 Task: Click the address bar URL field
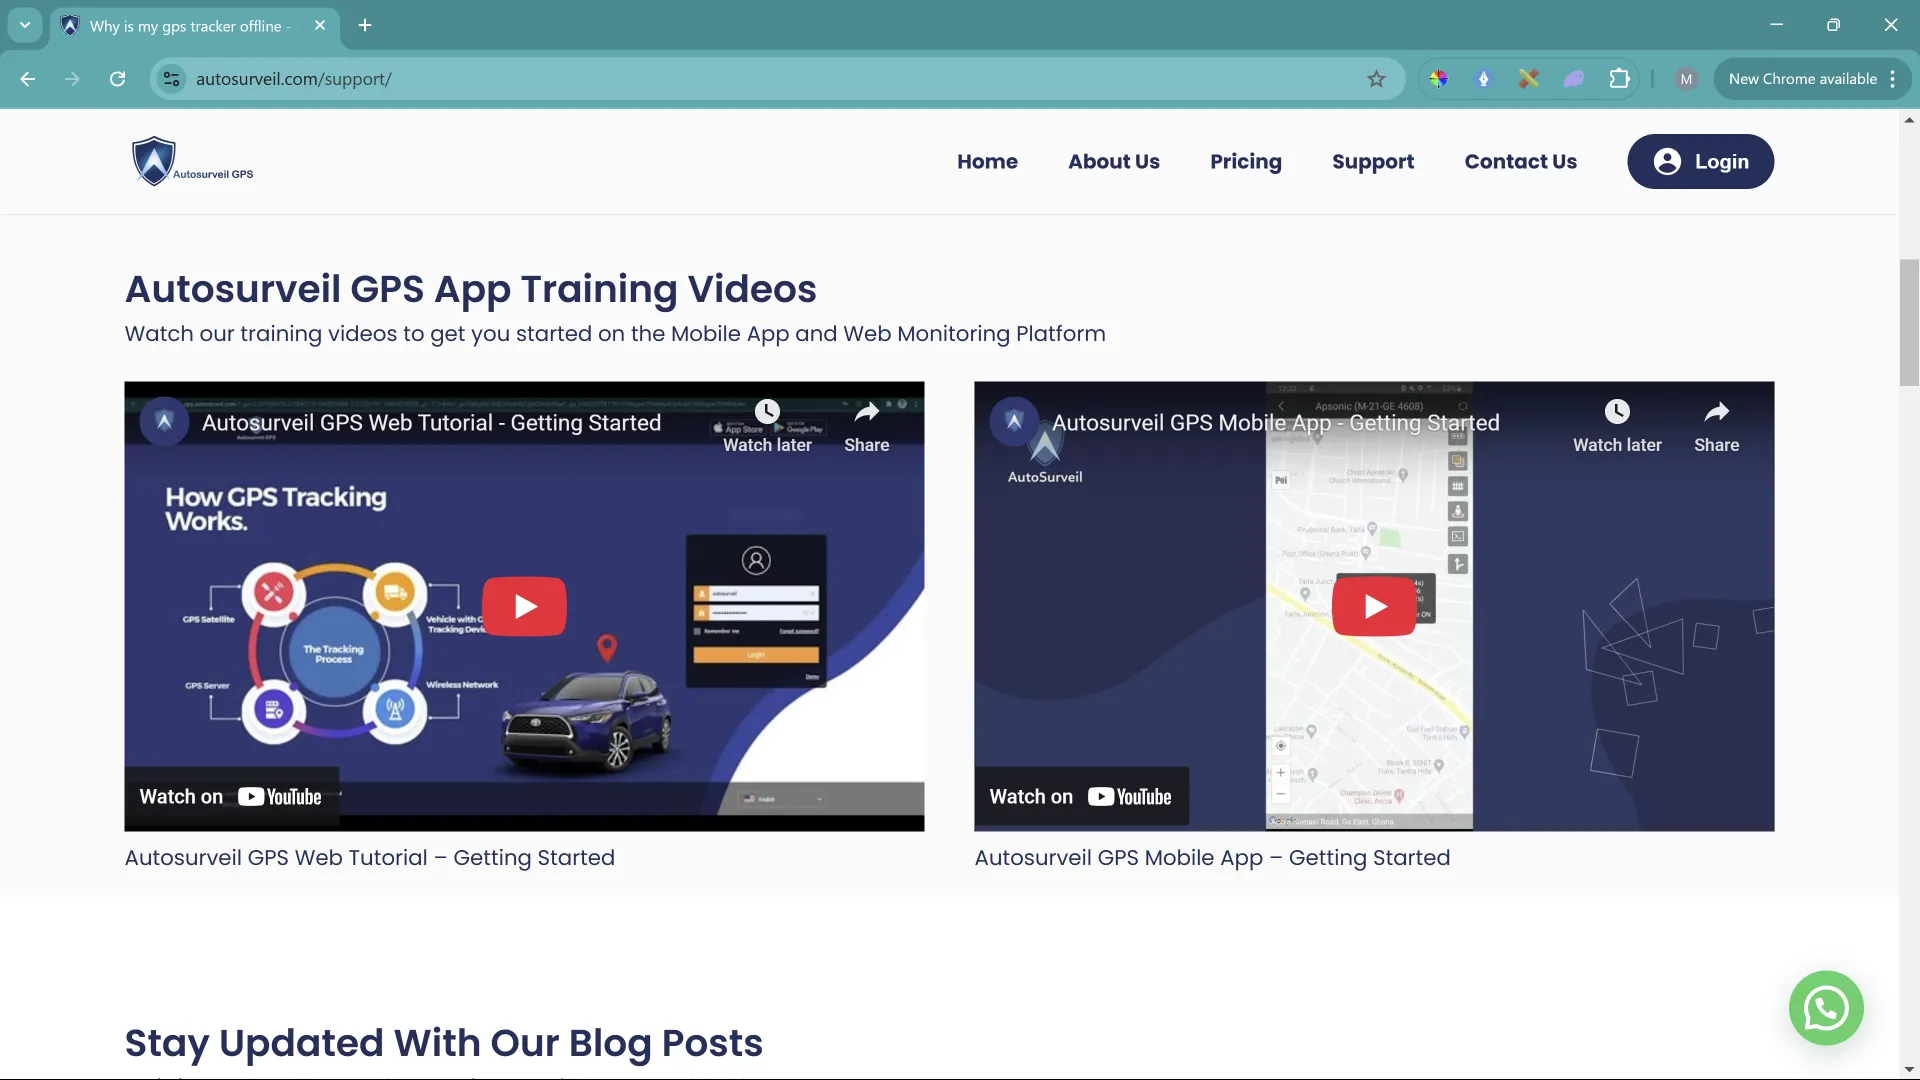pyautogui.click(x=760, y=79)
